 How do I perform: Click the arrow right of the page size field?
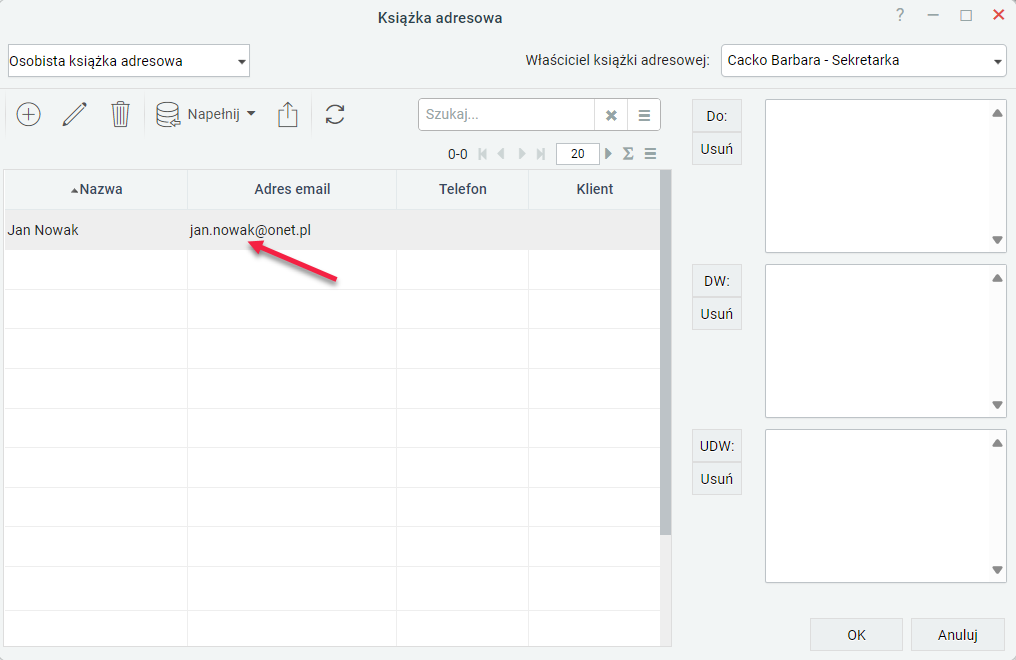pos(608,154)
